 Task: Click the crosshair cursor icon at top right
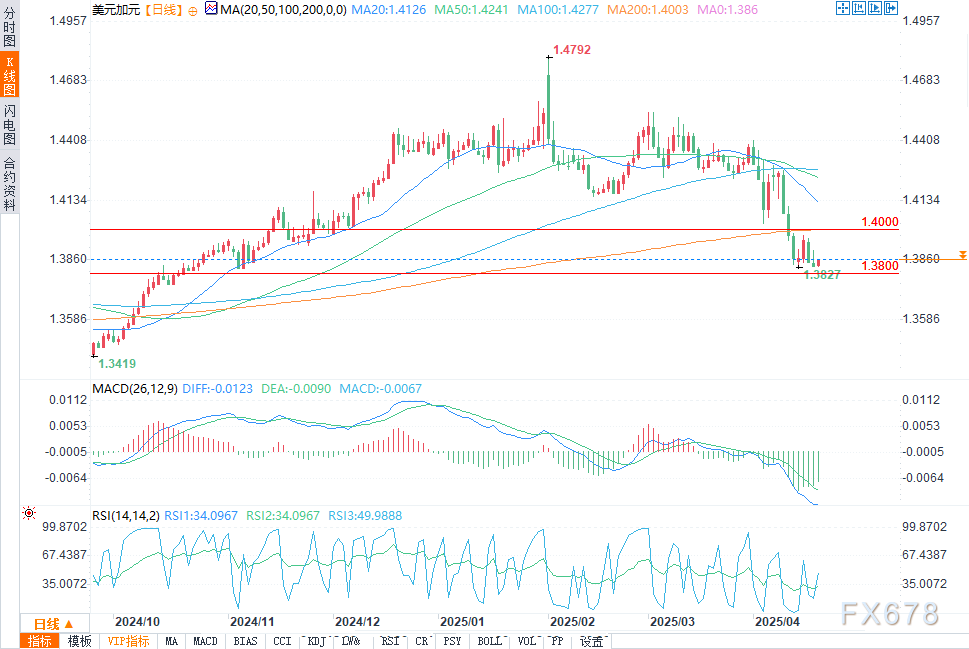pos(842,9)
